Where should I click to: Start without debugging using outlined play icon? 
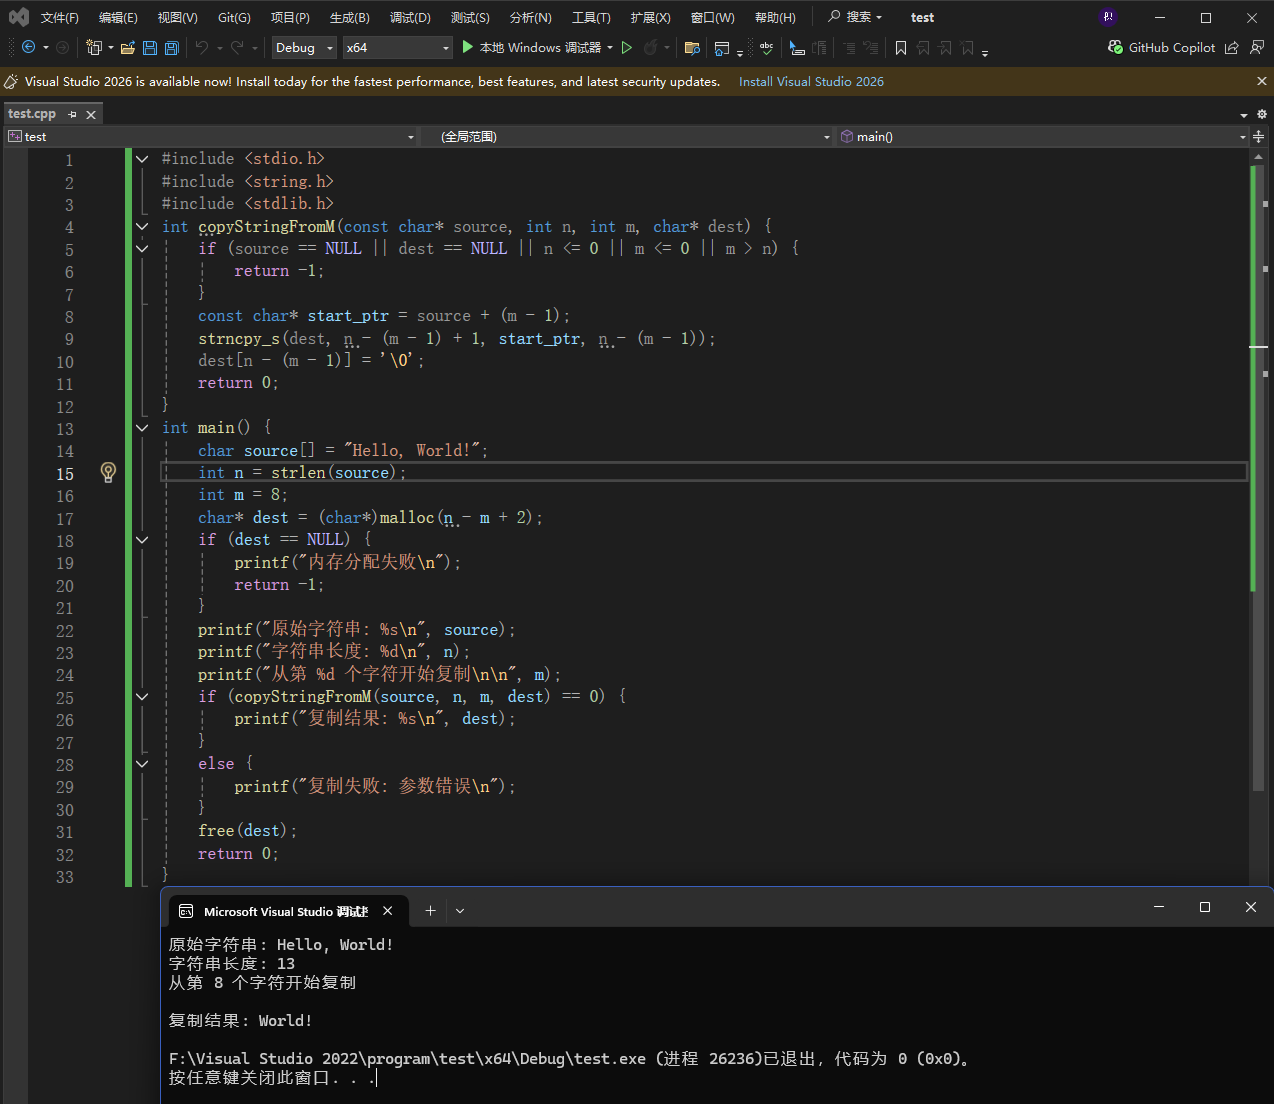point(627,47)
